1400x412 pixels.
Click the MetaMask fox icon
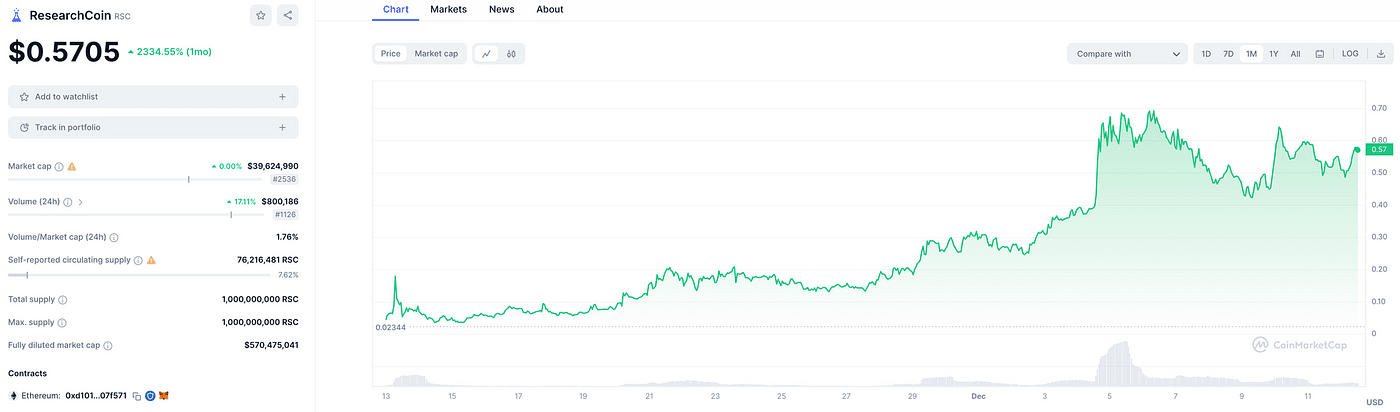(x=163, y=396)
